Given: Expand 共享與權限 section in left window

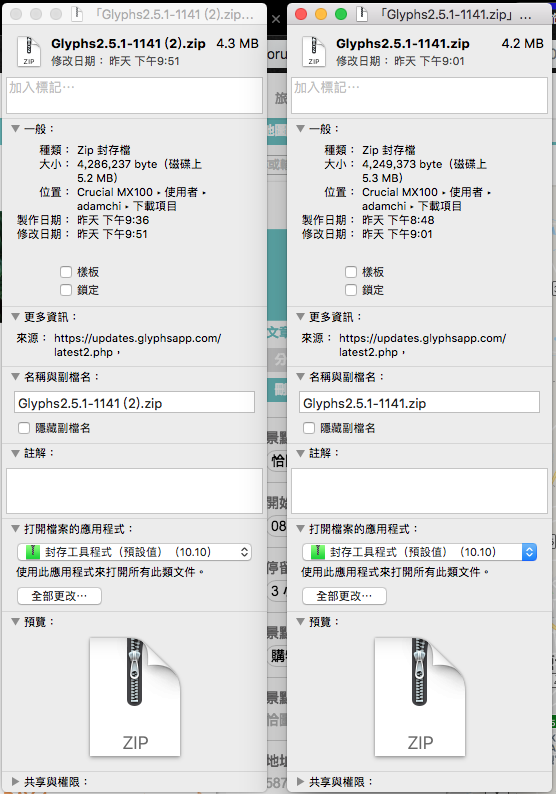Looking at the screenshot, I should click(x=15, y=782).
